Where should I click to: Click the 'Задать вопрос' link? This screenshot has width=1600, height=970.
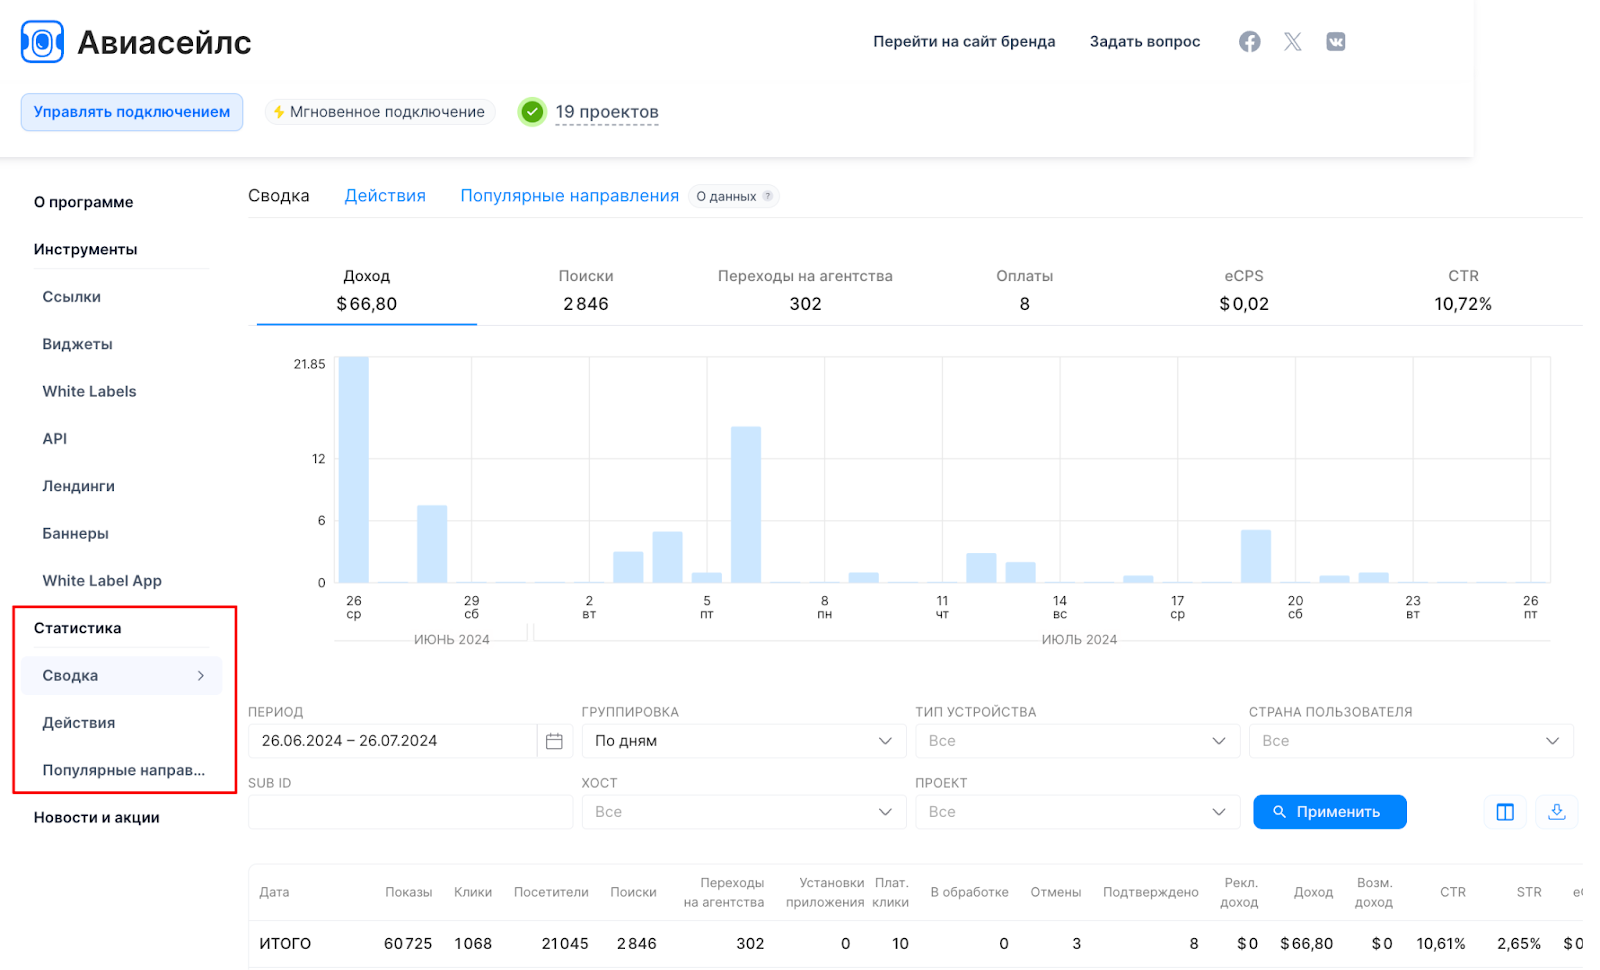[1145, 42]
